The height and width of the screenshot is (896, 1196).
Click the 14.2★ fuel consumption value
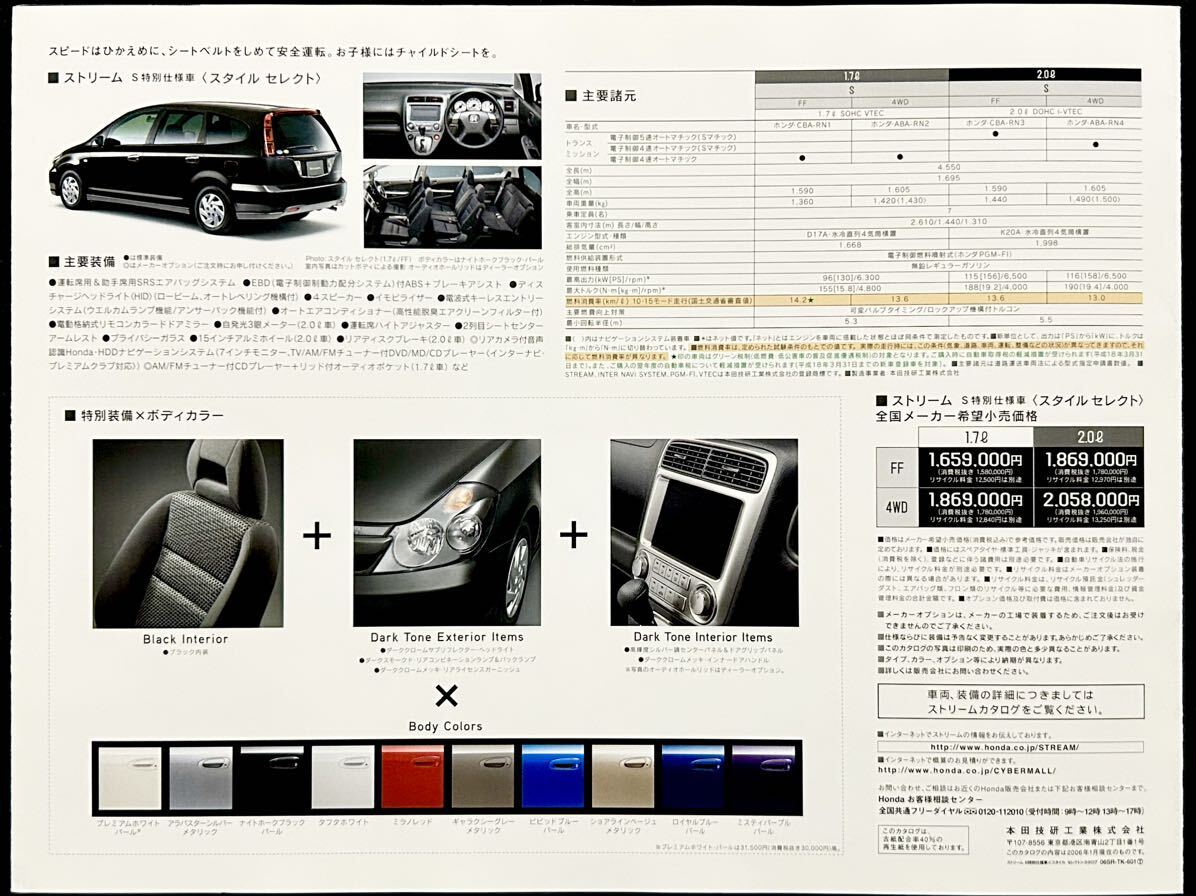(802, 300)
